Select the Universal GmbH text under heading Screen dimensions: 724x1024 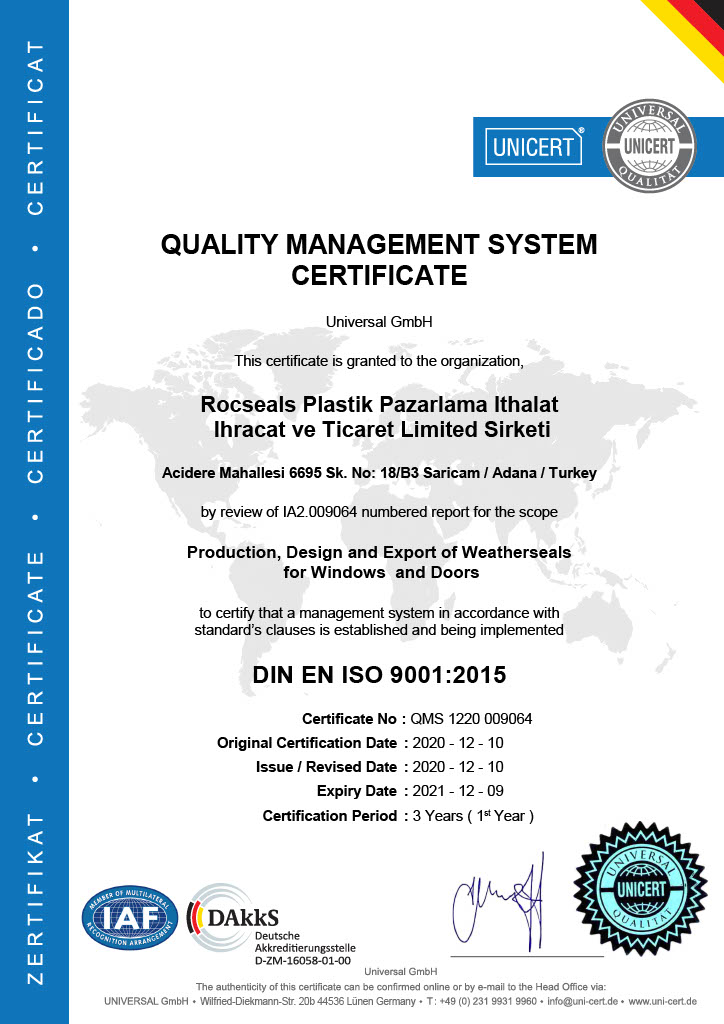[x=379, y=322]
